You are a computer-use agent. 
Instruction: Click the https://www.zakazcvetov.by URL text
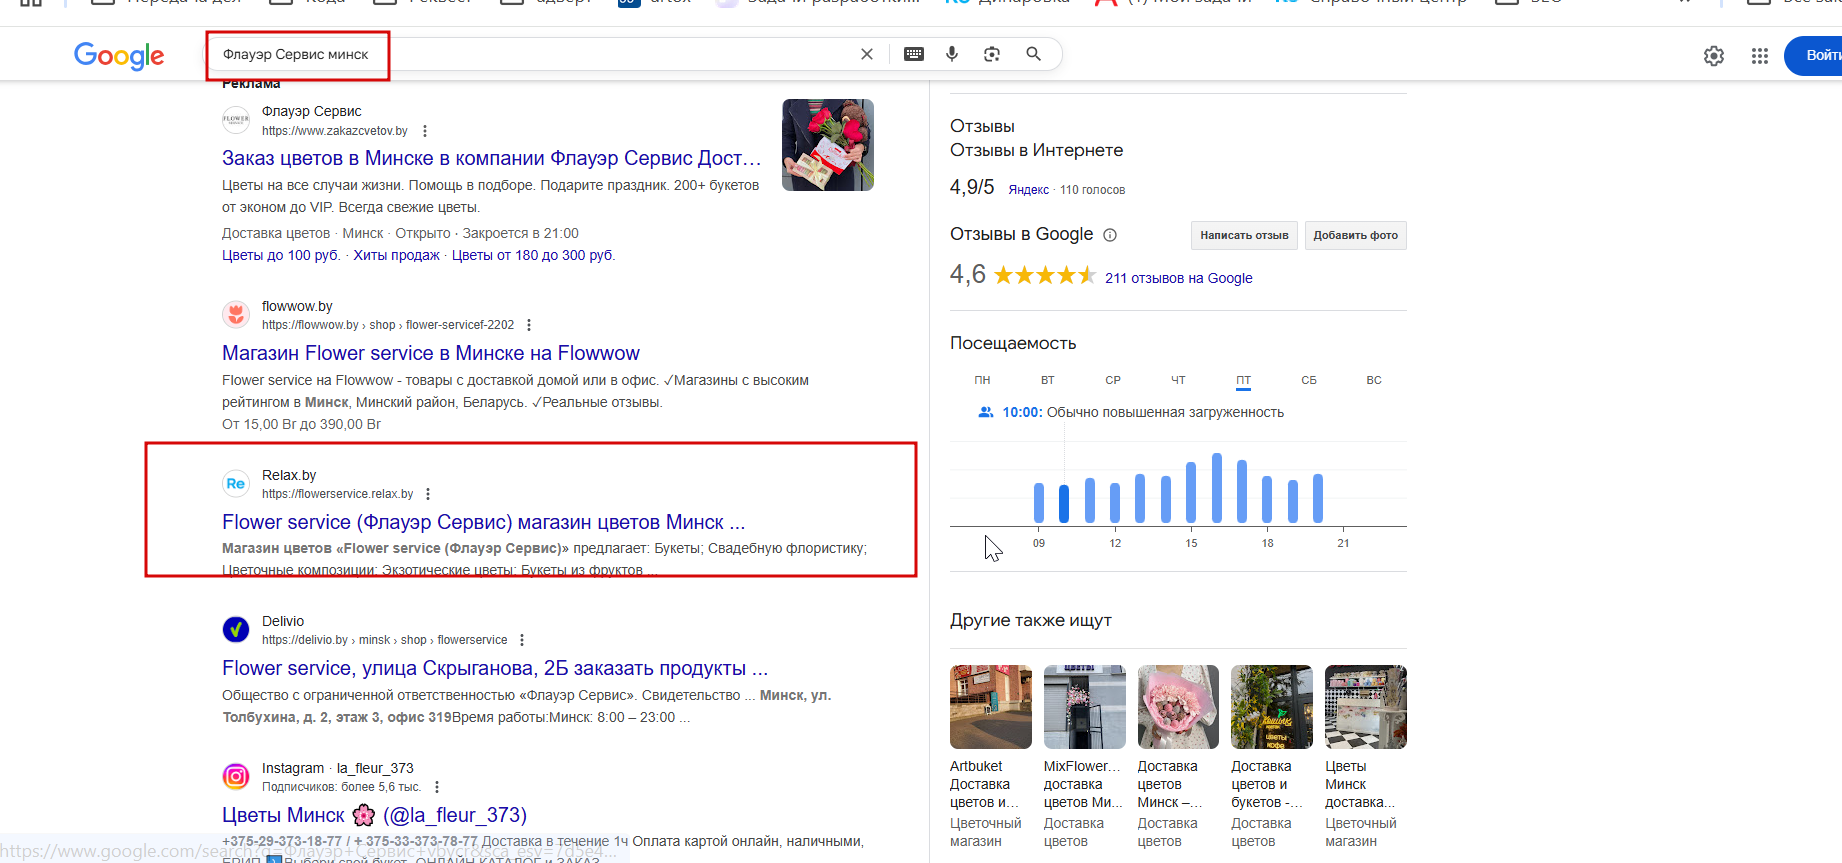335,131
